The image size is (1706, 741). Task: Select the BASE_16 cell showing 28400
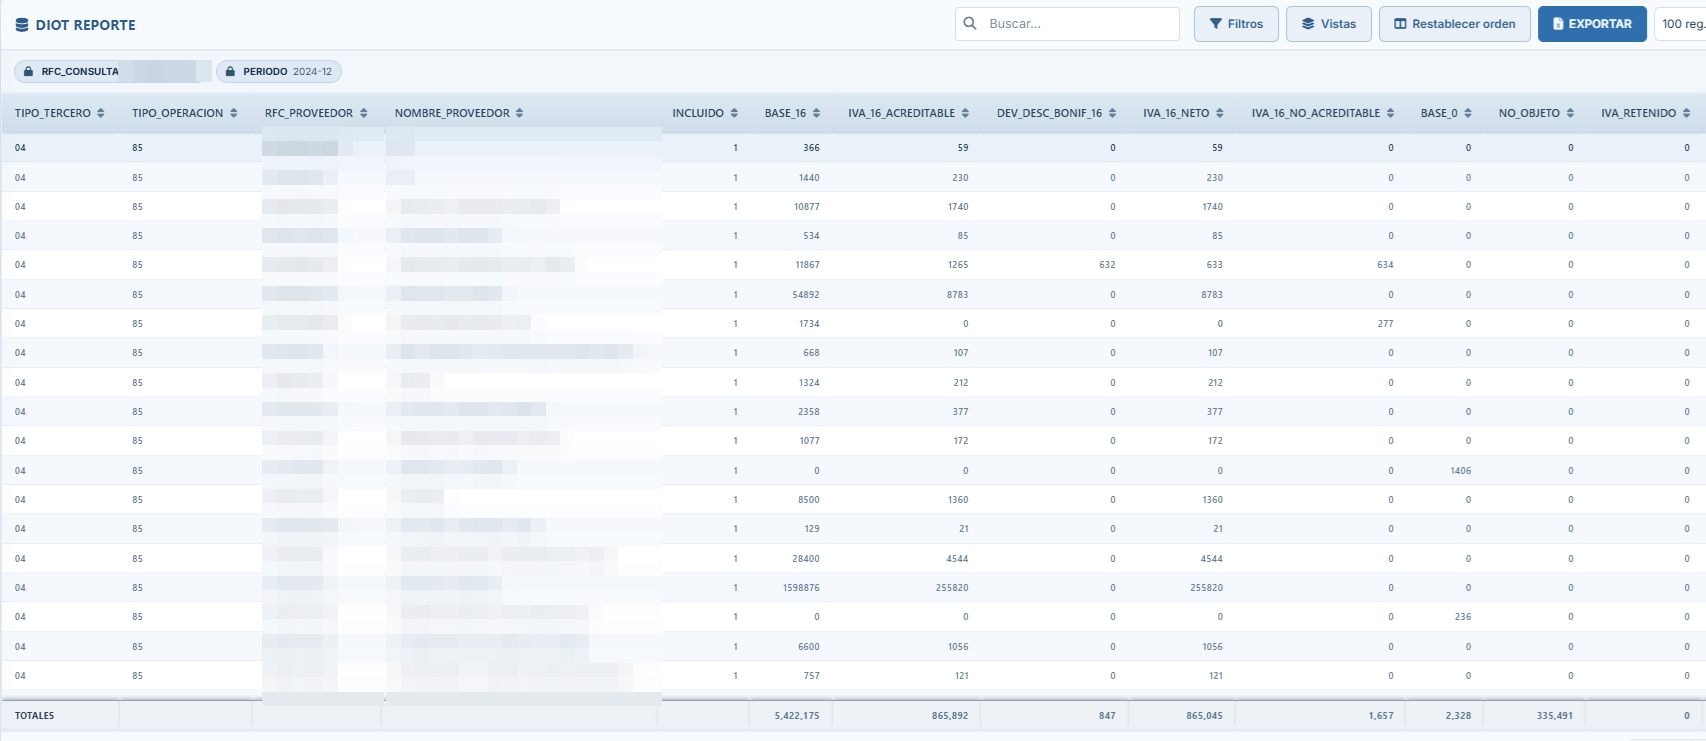click(x=806, y=559)
